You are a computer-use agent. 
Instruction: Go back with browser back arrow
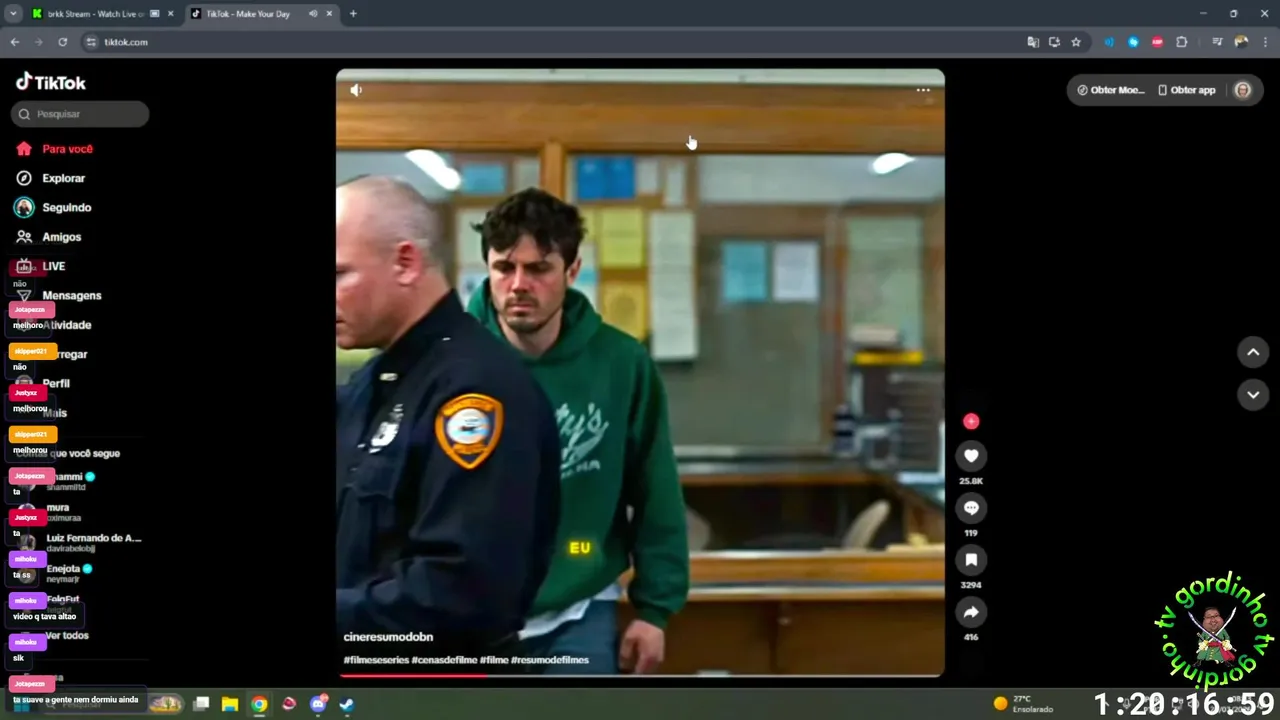tap(14, 42)
